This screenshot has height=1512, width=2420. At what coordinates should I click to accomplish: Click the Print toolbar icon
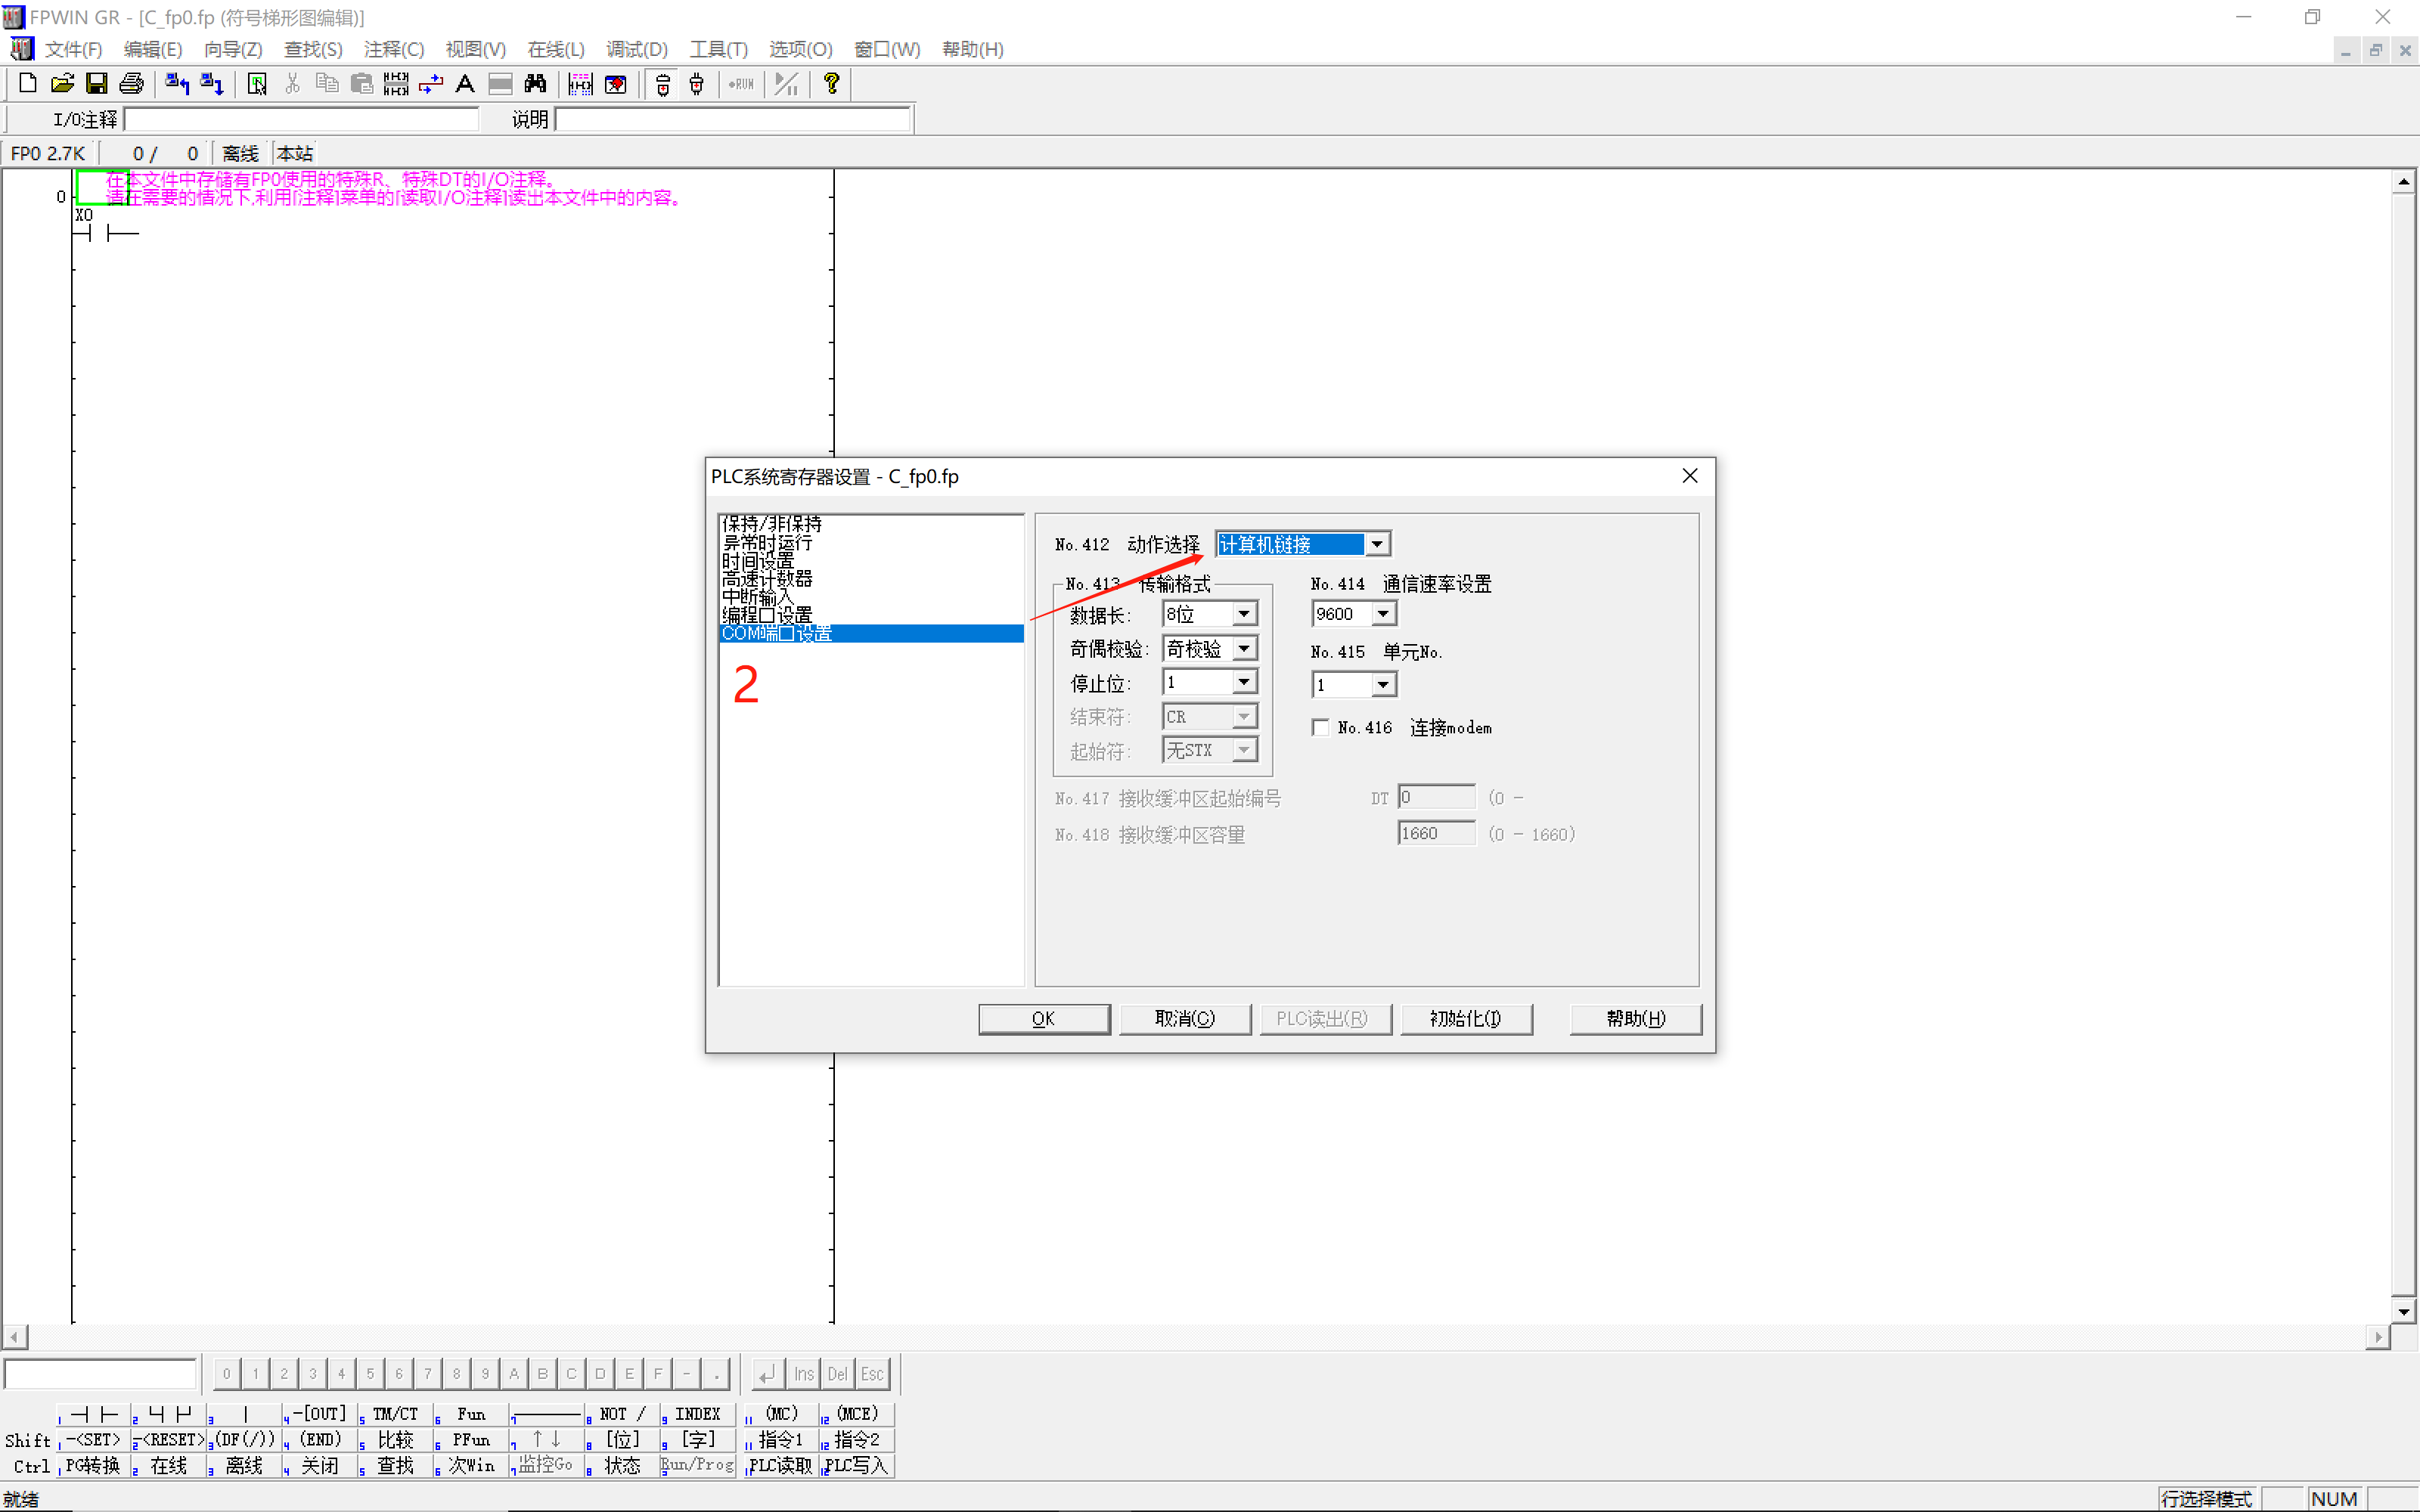[131, 84]
